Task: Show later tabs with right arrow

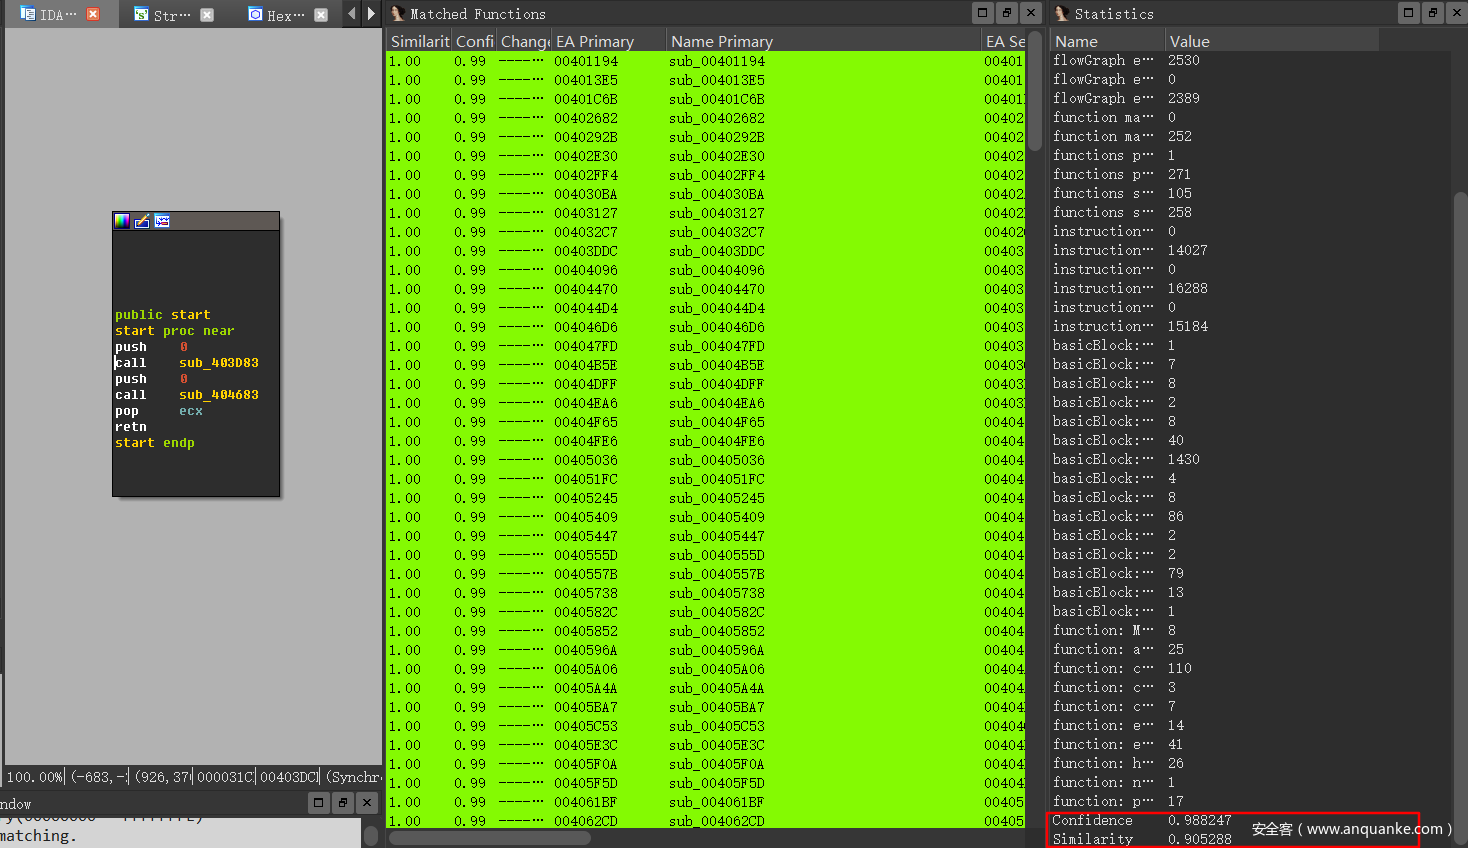Action: pos(371,14)
